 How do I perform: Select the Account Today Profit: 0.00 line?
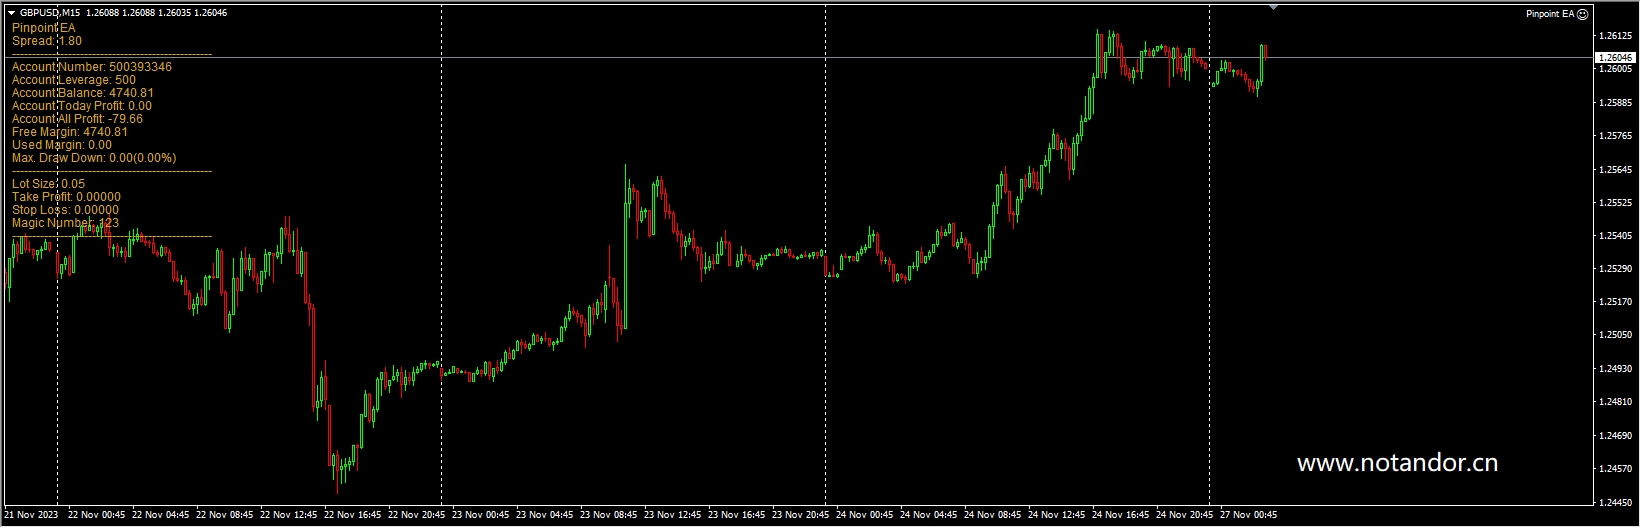coord(82,106)
